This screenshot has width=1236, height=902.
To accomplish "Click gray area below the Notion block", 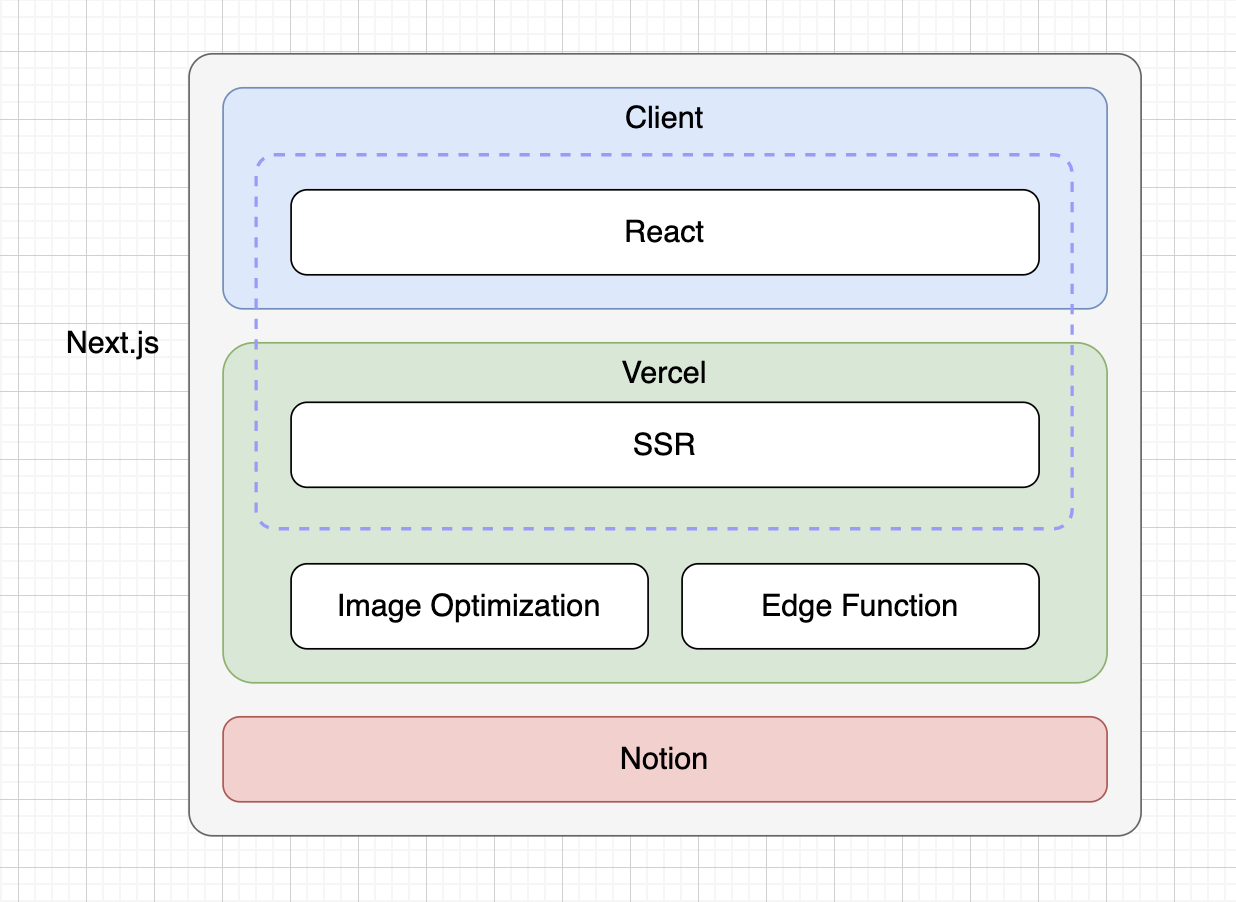I will pyautogui.click(x=664, y=818).
